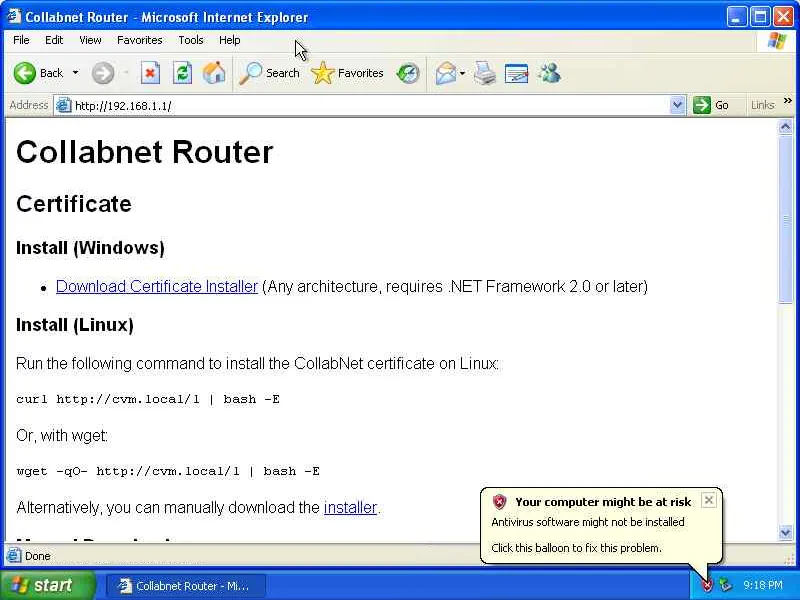
Task: Click the clock showing 9:18 PM
Action: (763, 585)
